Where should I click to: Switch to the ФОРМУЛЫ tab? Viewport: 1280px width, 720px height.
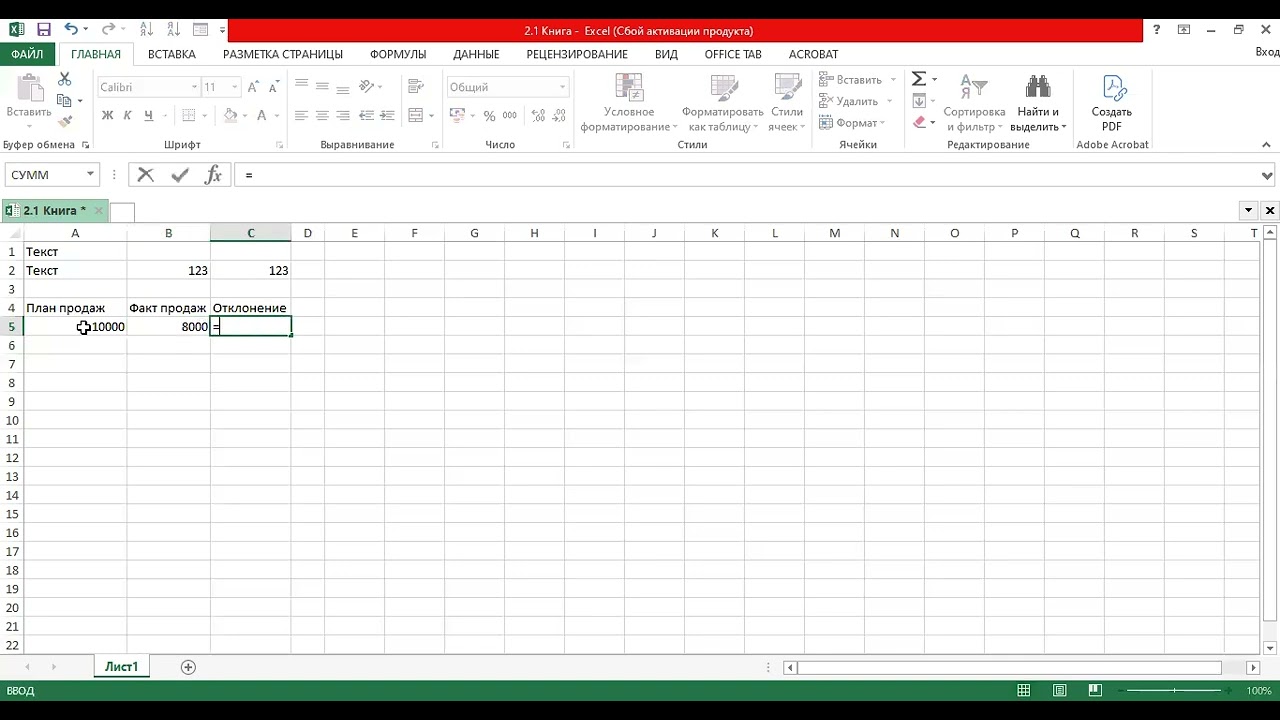point(398,54)
